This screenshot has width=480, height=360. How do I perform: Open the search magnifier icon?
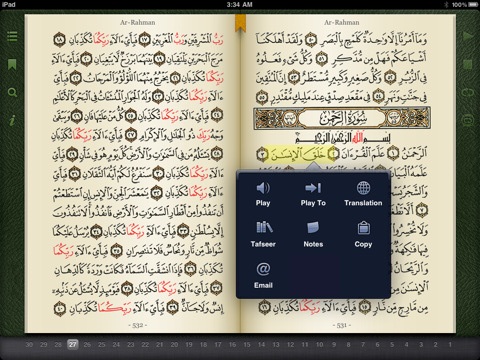point(12,92)
